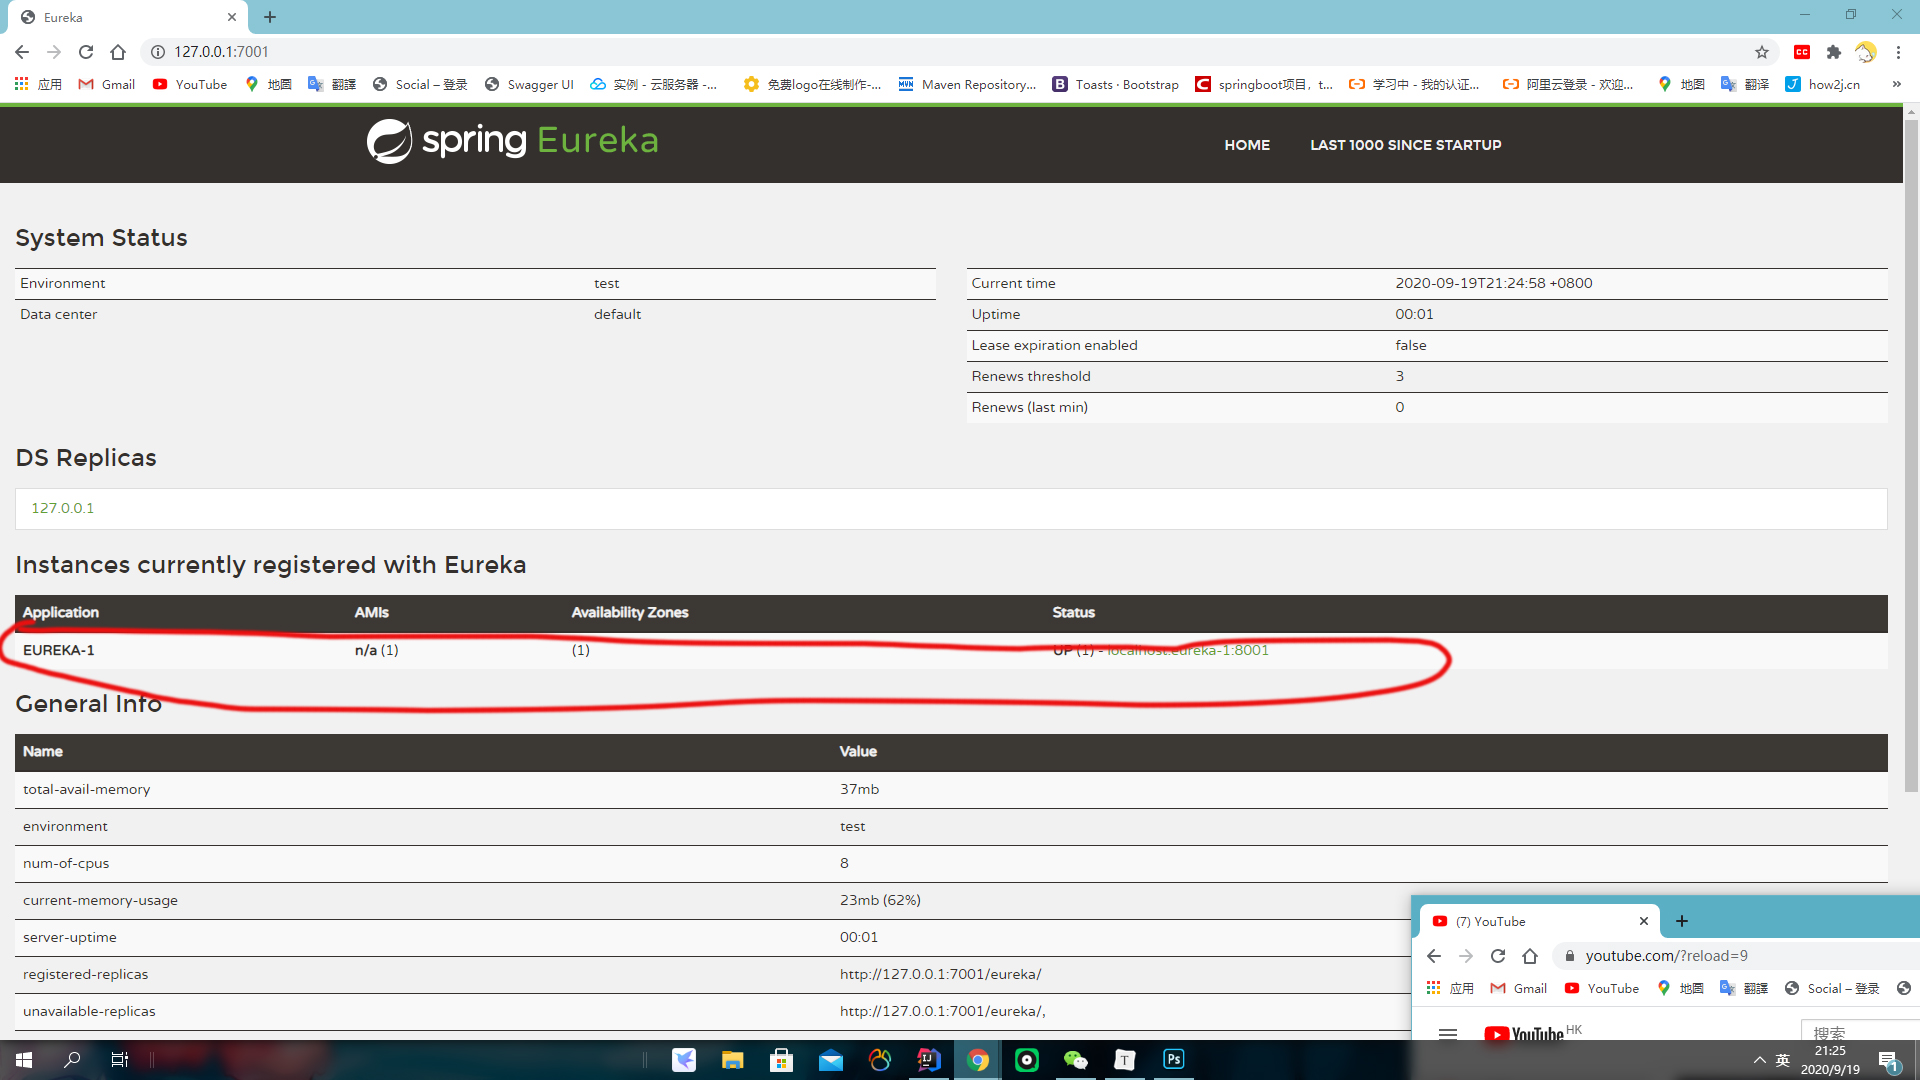Open the 127.0.0.1 DS replica link

coord(62,508)
